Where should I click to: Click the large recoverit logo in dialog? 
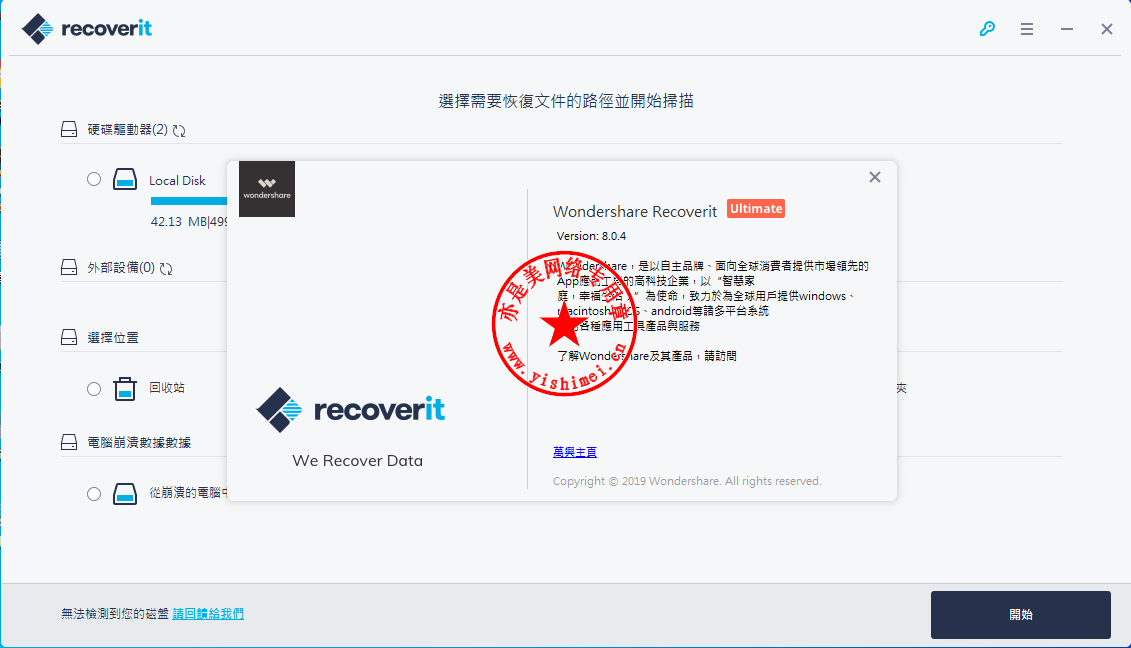click(x=351, y=410)
